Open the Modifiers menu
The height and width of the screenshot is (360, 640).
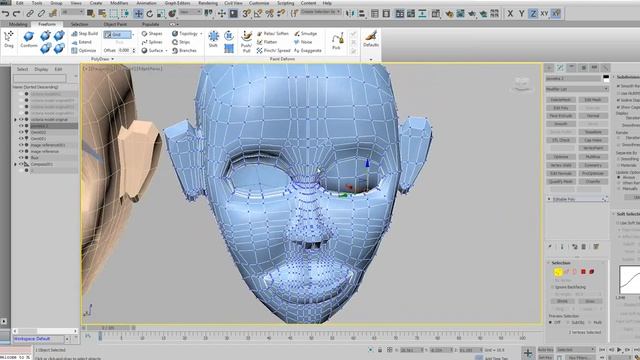[119, 3]
